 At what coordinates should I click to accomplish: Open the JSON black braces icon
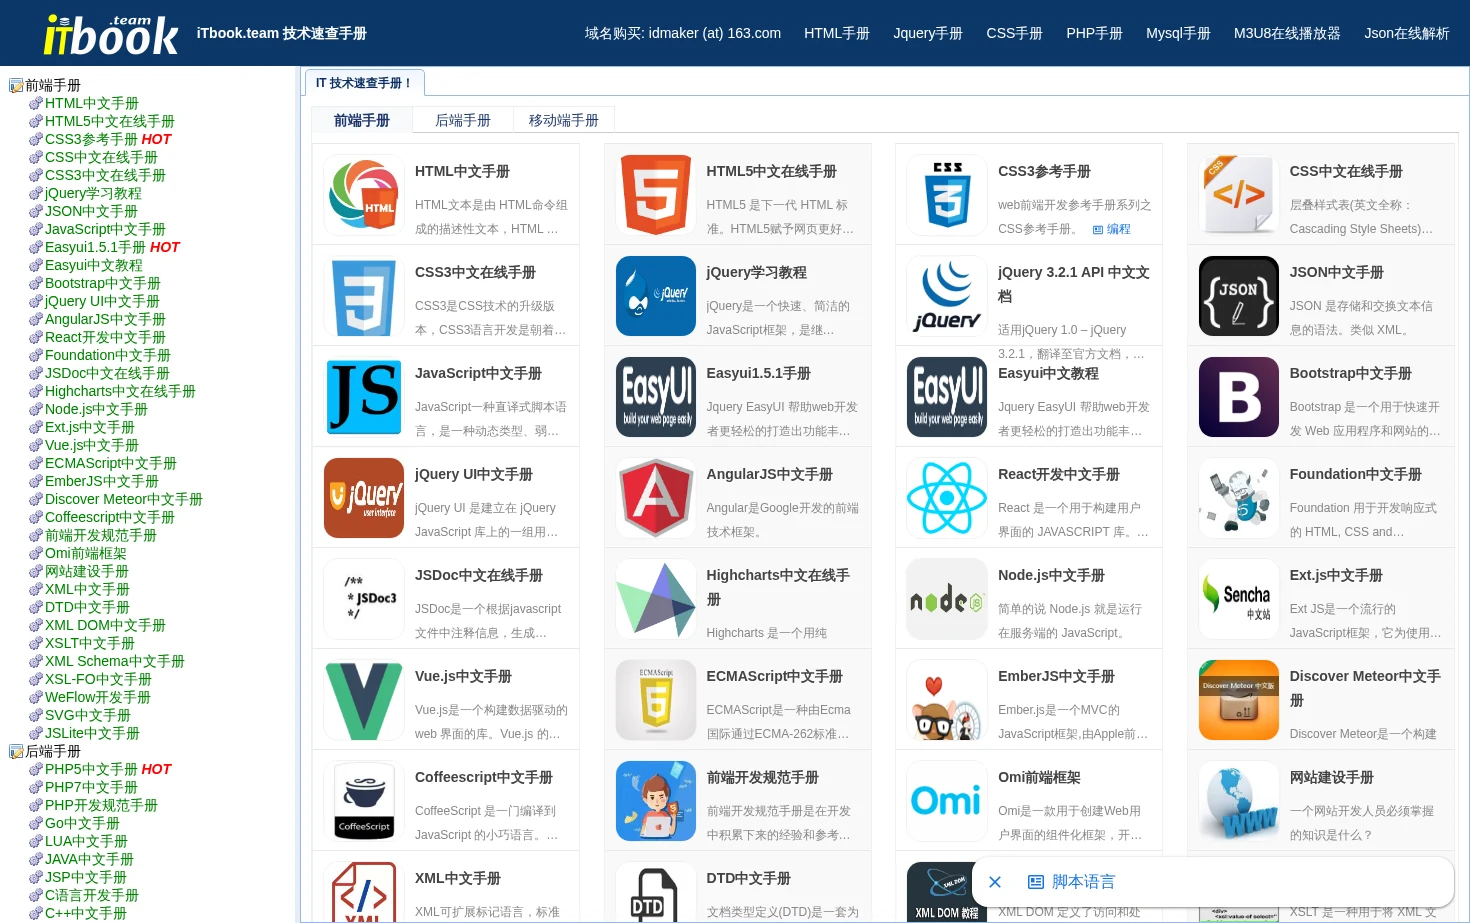tap(1239, 296)
